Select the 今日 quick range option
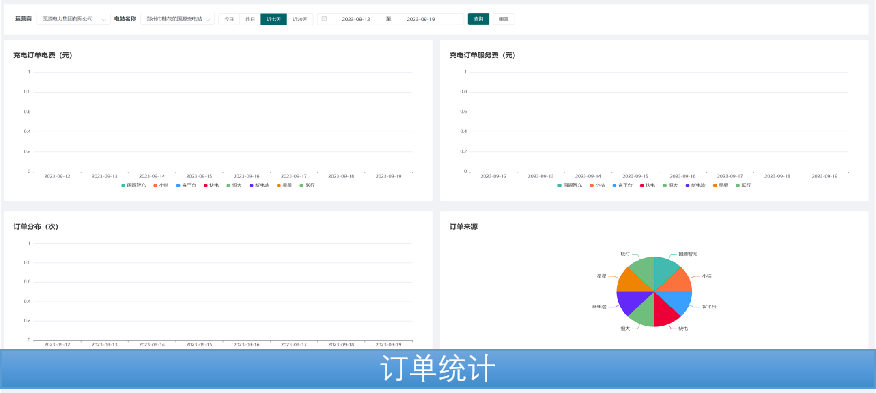 click(229, 19)
